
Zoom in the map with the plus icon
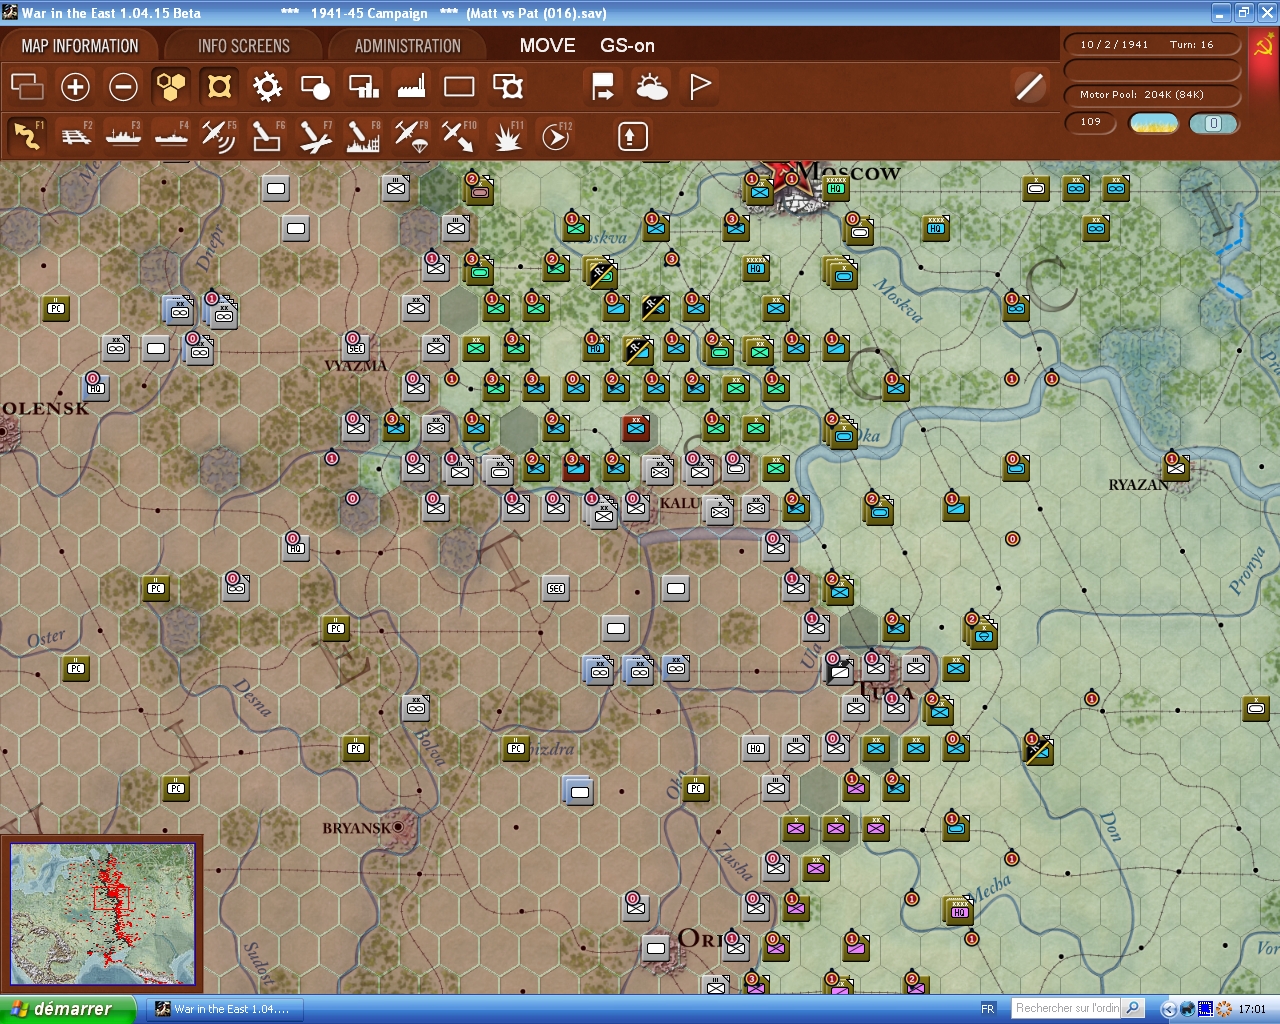coord(75,87)
